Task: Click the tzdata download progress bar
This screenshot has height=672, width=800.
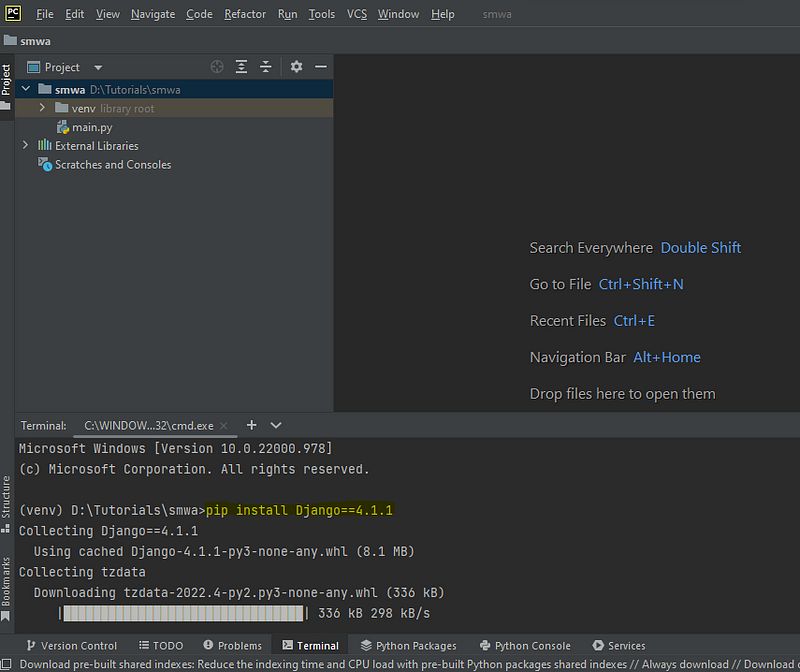Action: 184,613
